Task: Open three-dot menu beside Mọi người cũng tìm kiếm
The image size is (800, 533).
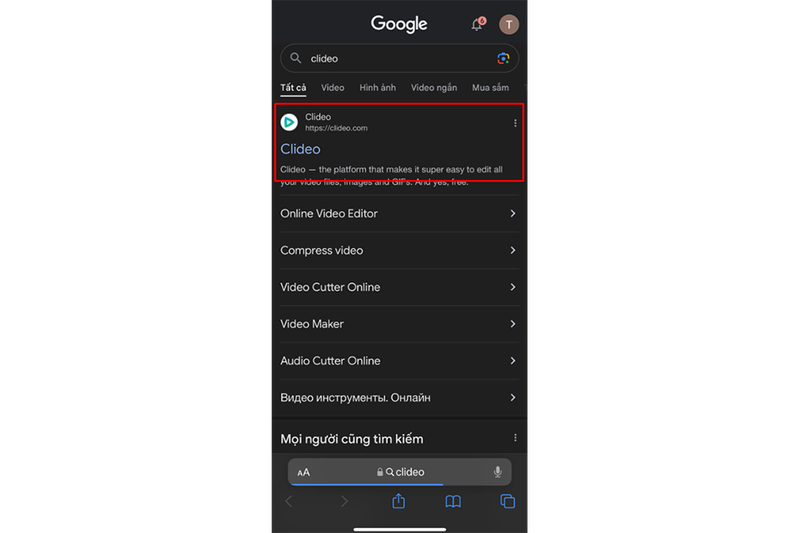Action: point(515,438)
